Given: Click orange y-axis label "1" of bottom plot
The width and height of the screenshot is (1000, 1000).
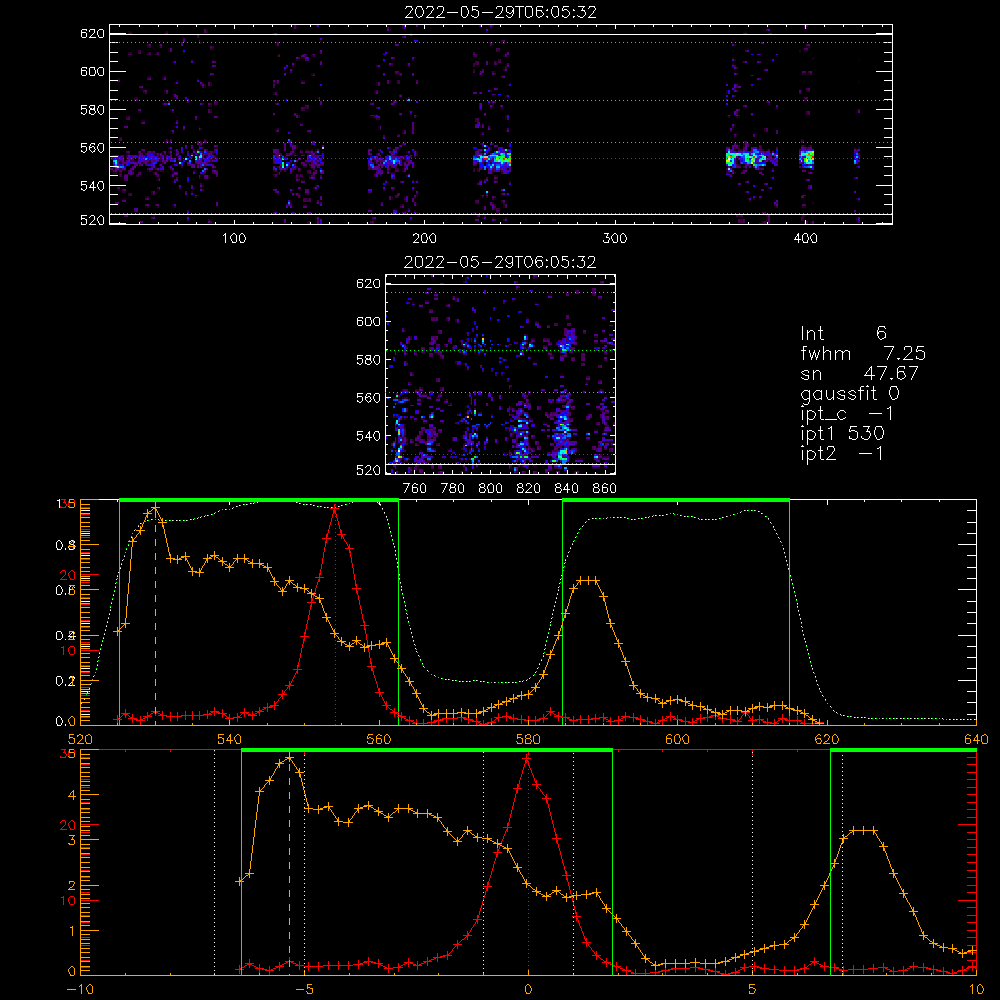Looking at the screenshot, I should [71, 930].
